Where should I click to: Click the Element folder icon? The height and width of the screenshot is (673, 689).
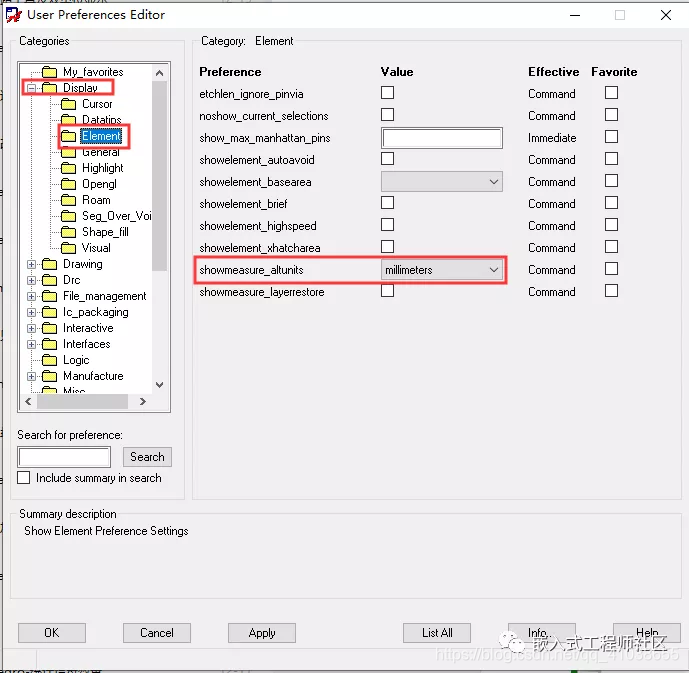(68, 136)
